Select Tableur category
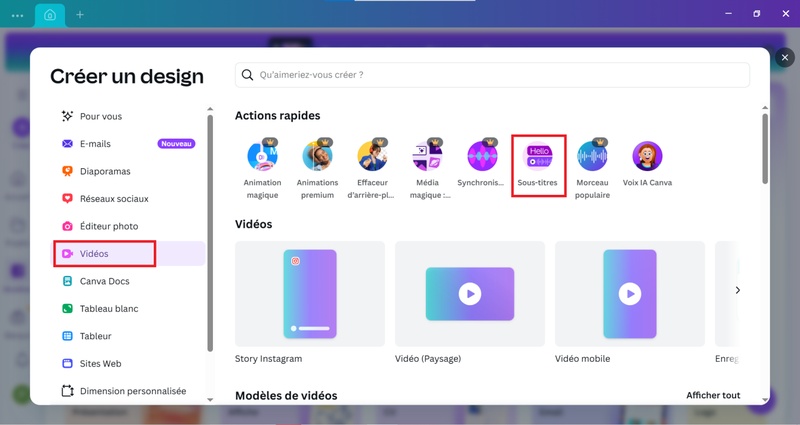 pos(129,336)
